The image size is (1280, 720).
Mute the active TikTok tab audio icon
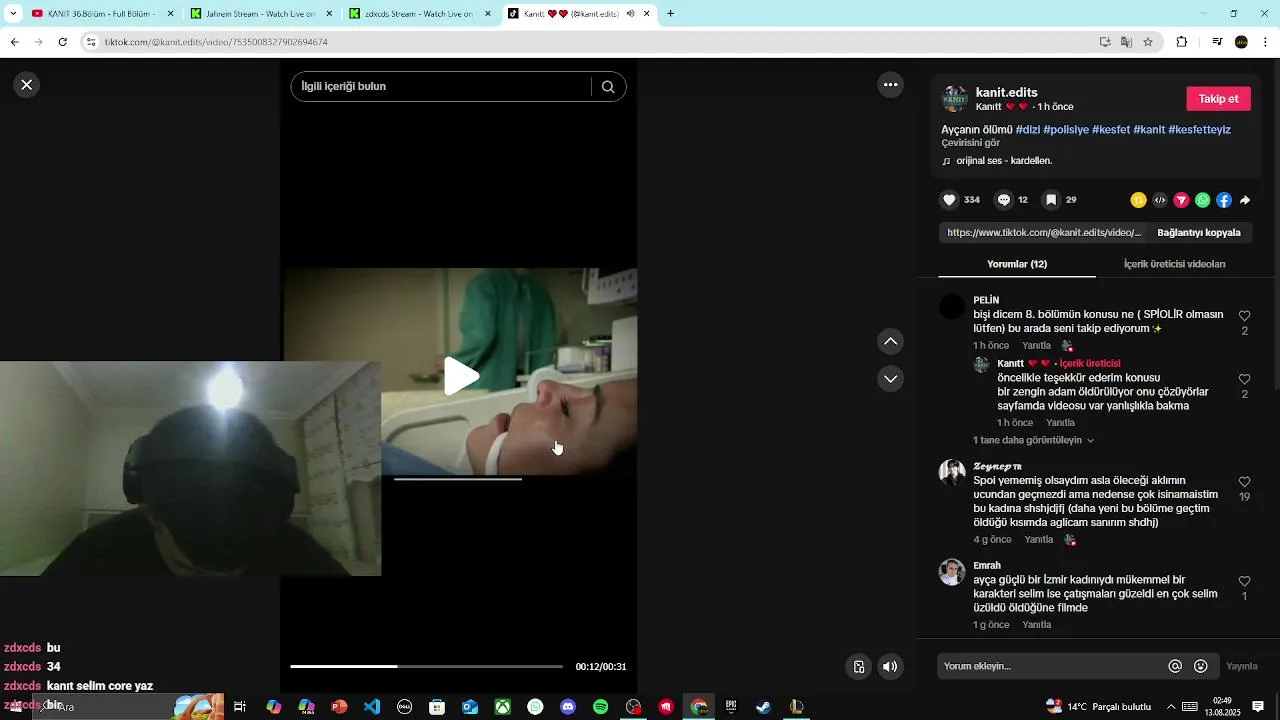tap(631, 14)
